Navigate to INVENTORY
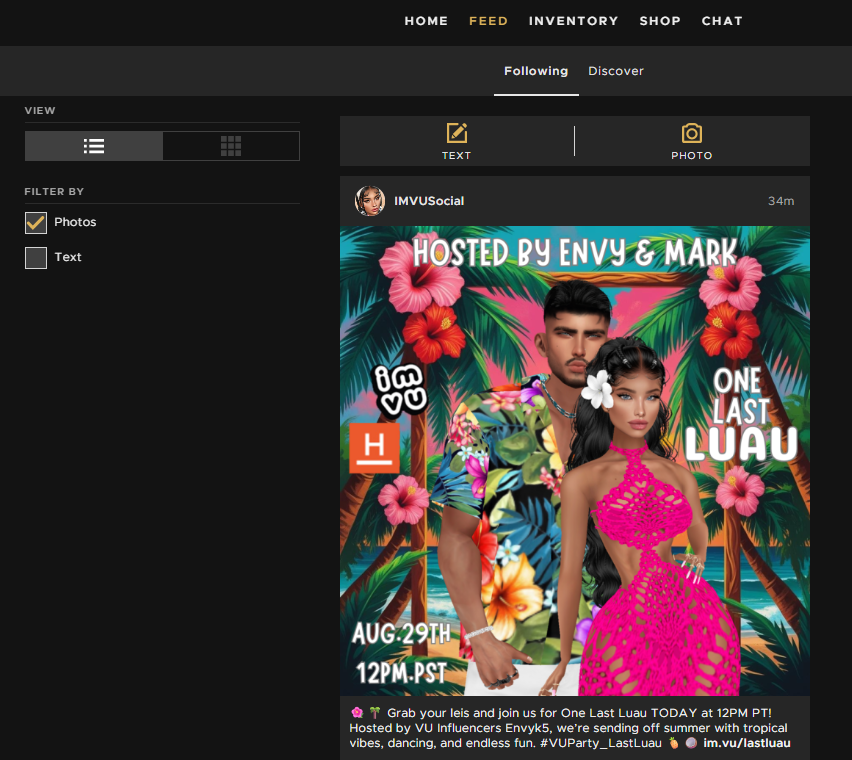This screenshot has width=852, height=760. coord(573,21)
